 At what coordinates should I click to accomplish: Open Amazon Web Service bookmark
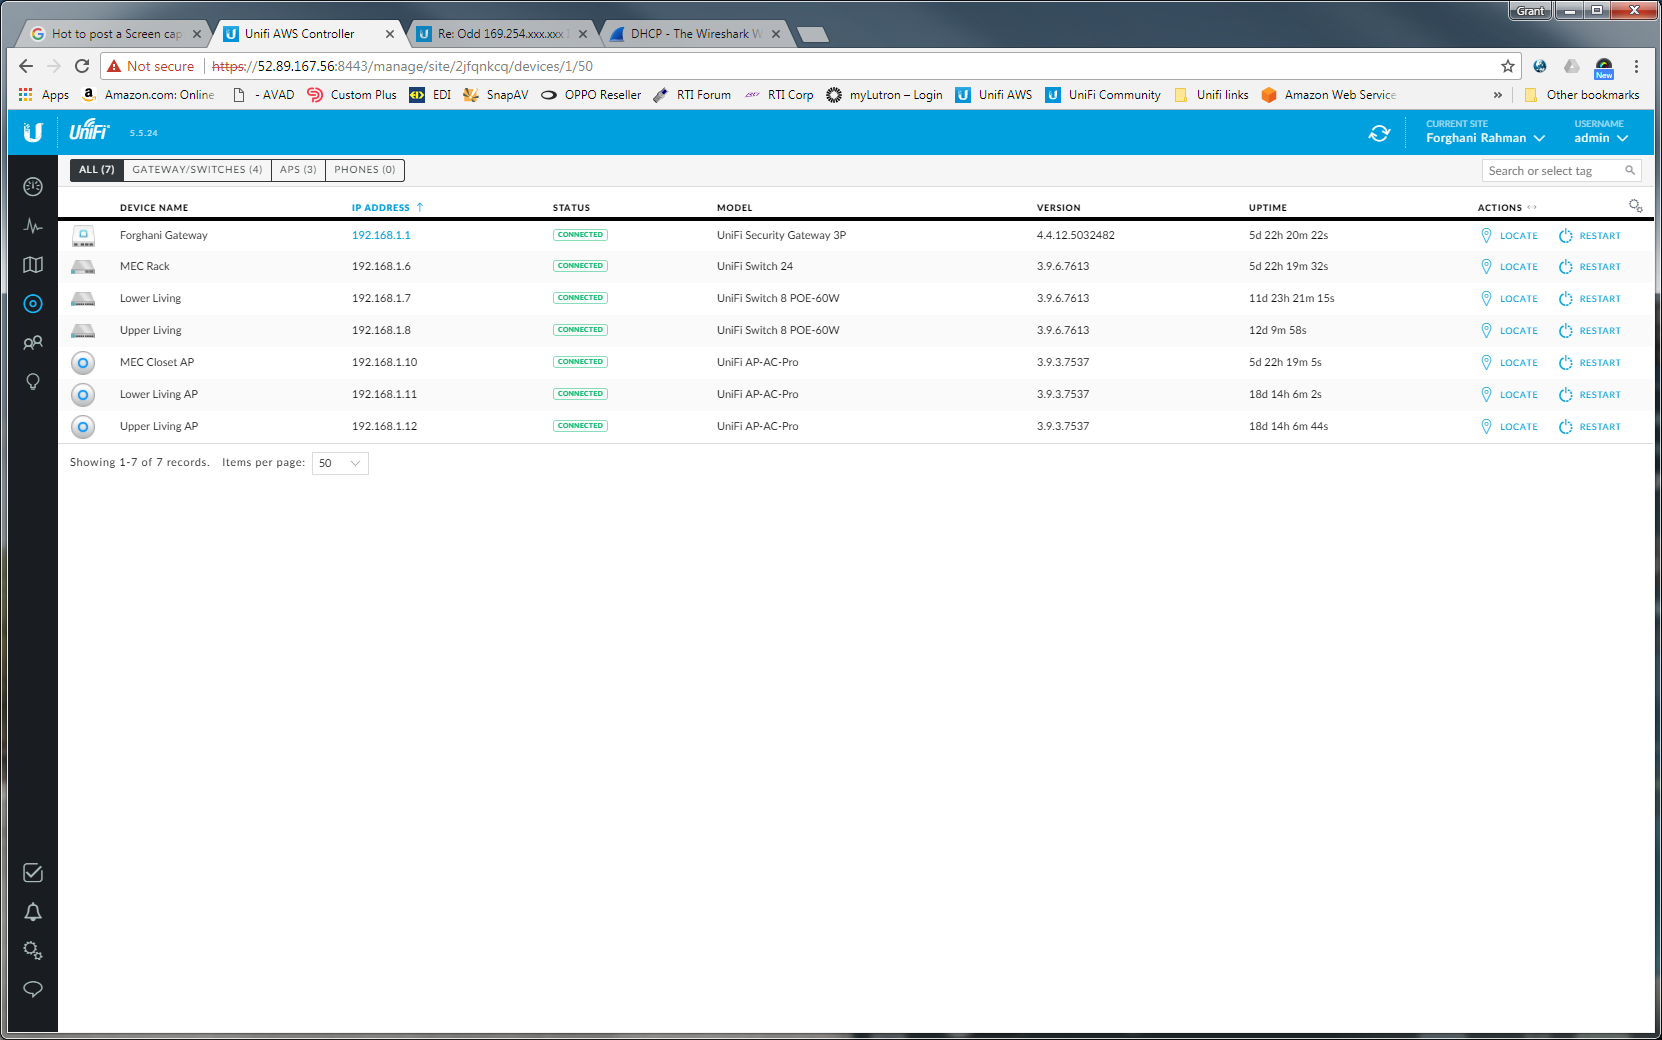click(1329, 95)
